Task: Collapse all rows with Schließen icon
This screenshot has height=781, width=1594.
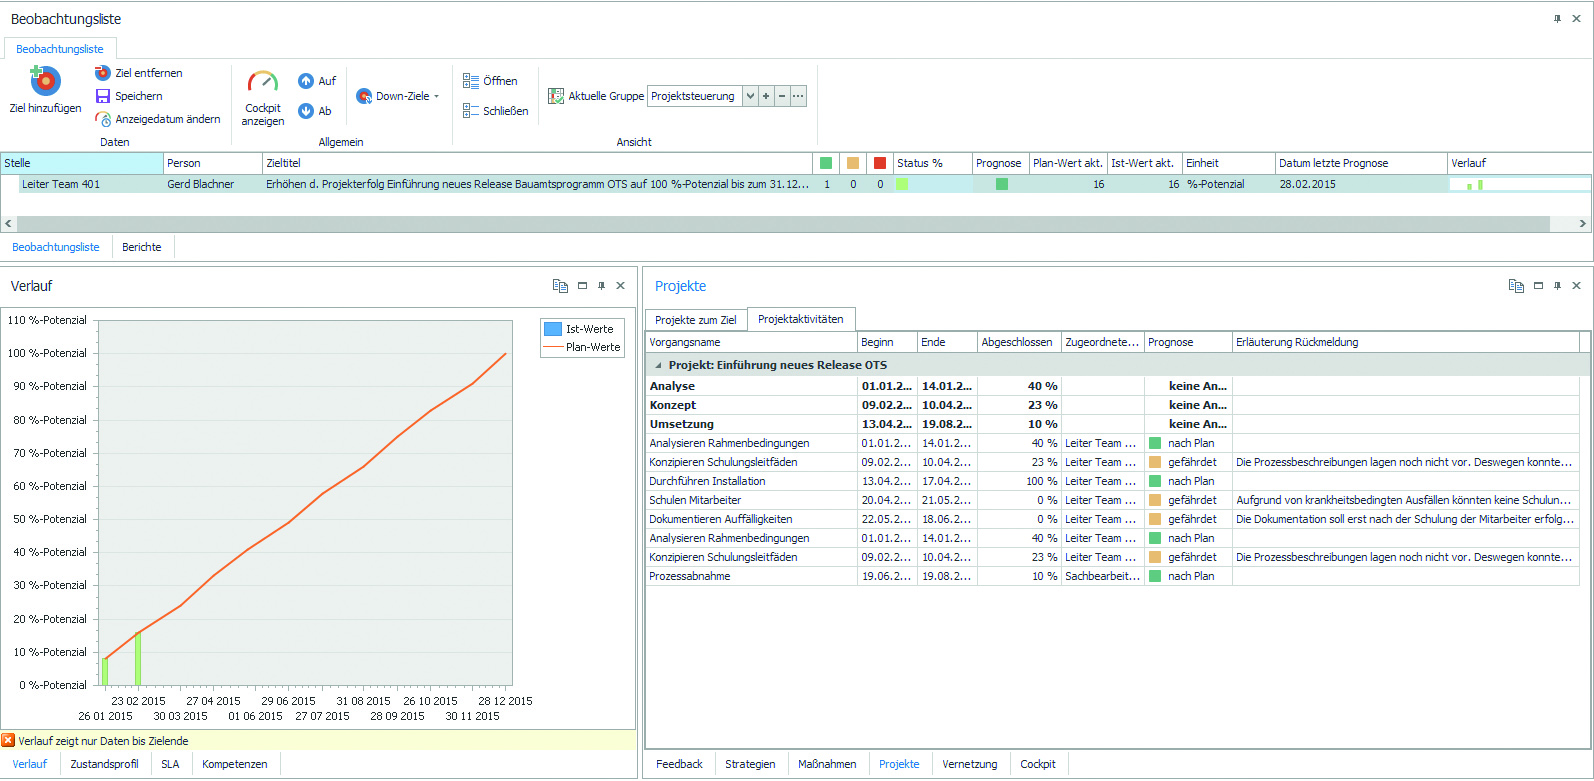Action: click(x=471, y=111)
